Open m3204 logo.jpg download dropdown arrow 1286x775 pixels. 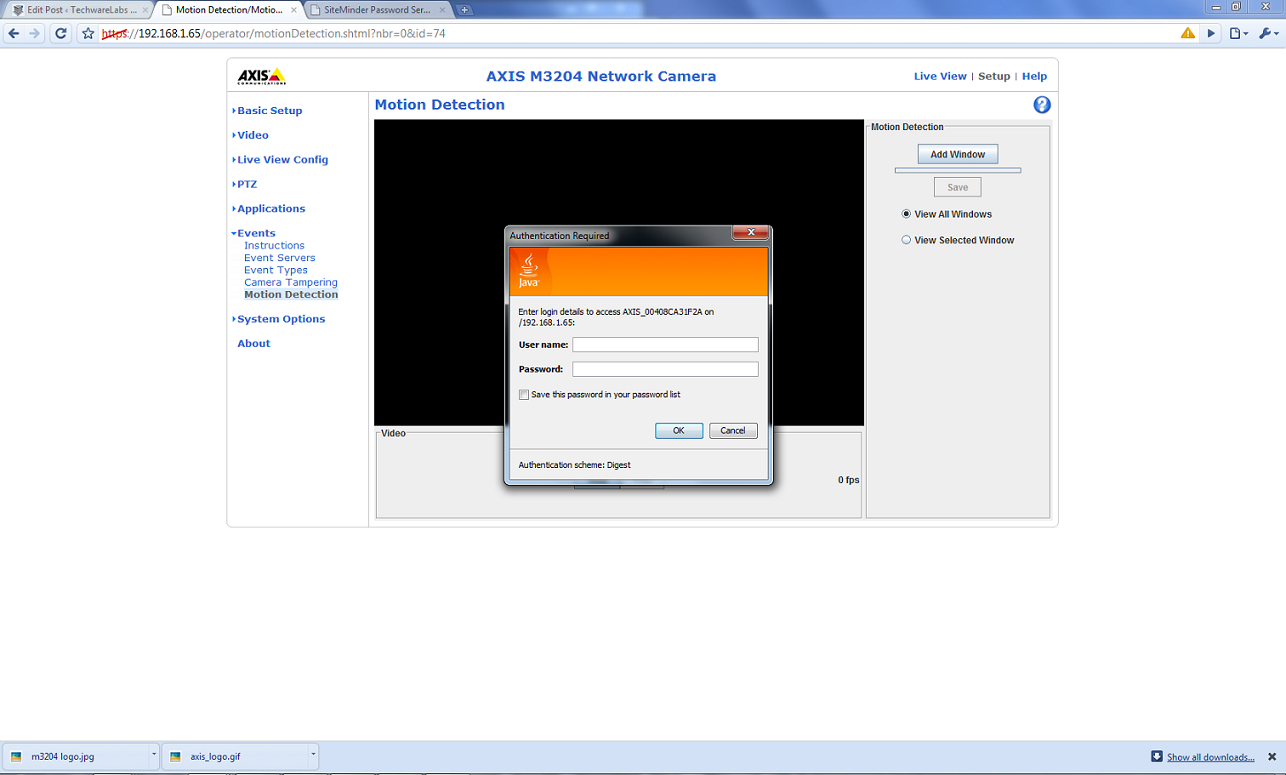153,756
